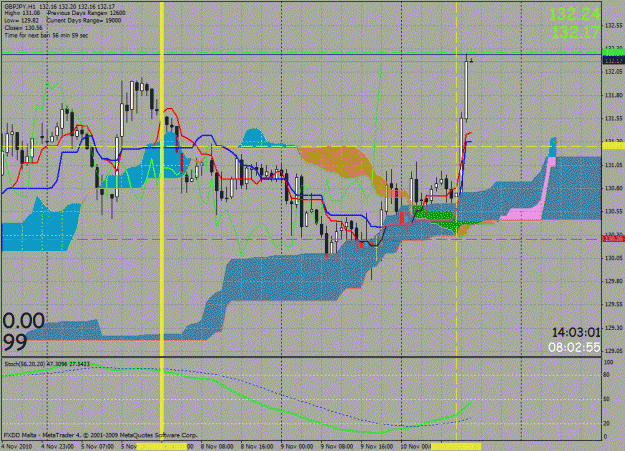This screenshot has height=451, width=625.
Task: Click the stochastic 80 level label
Action: [606, 375]
